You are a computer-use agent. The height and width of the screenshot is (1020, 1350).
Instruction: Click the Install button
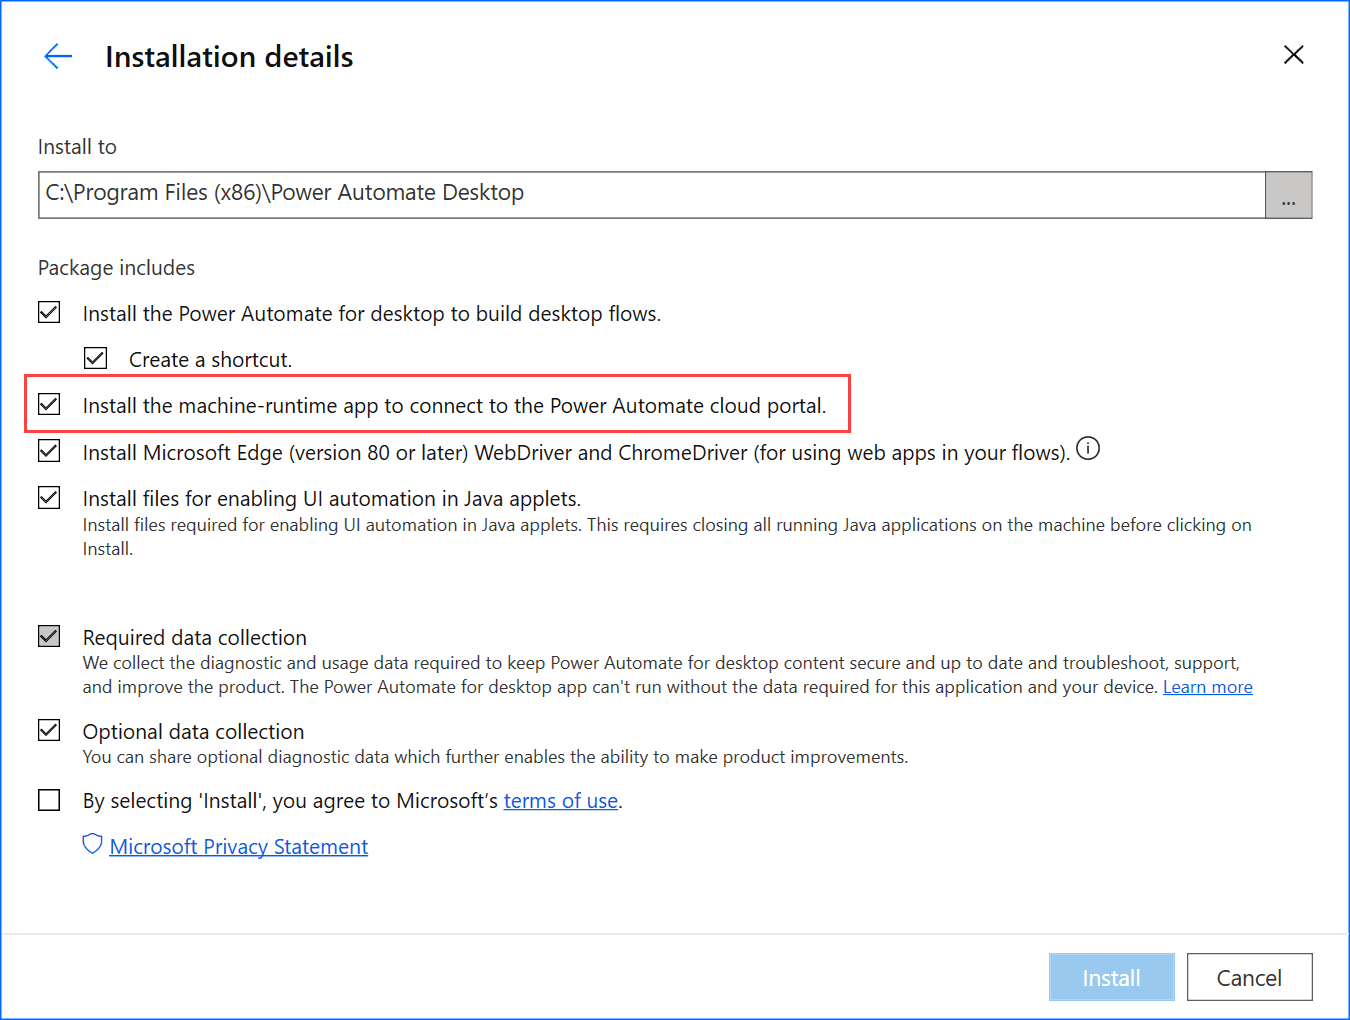(x=1111, y=977)
